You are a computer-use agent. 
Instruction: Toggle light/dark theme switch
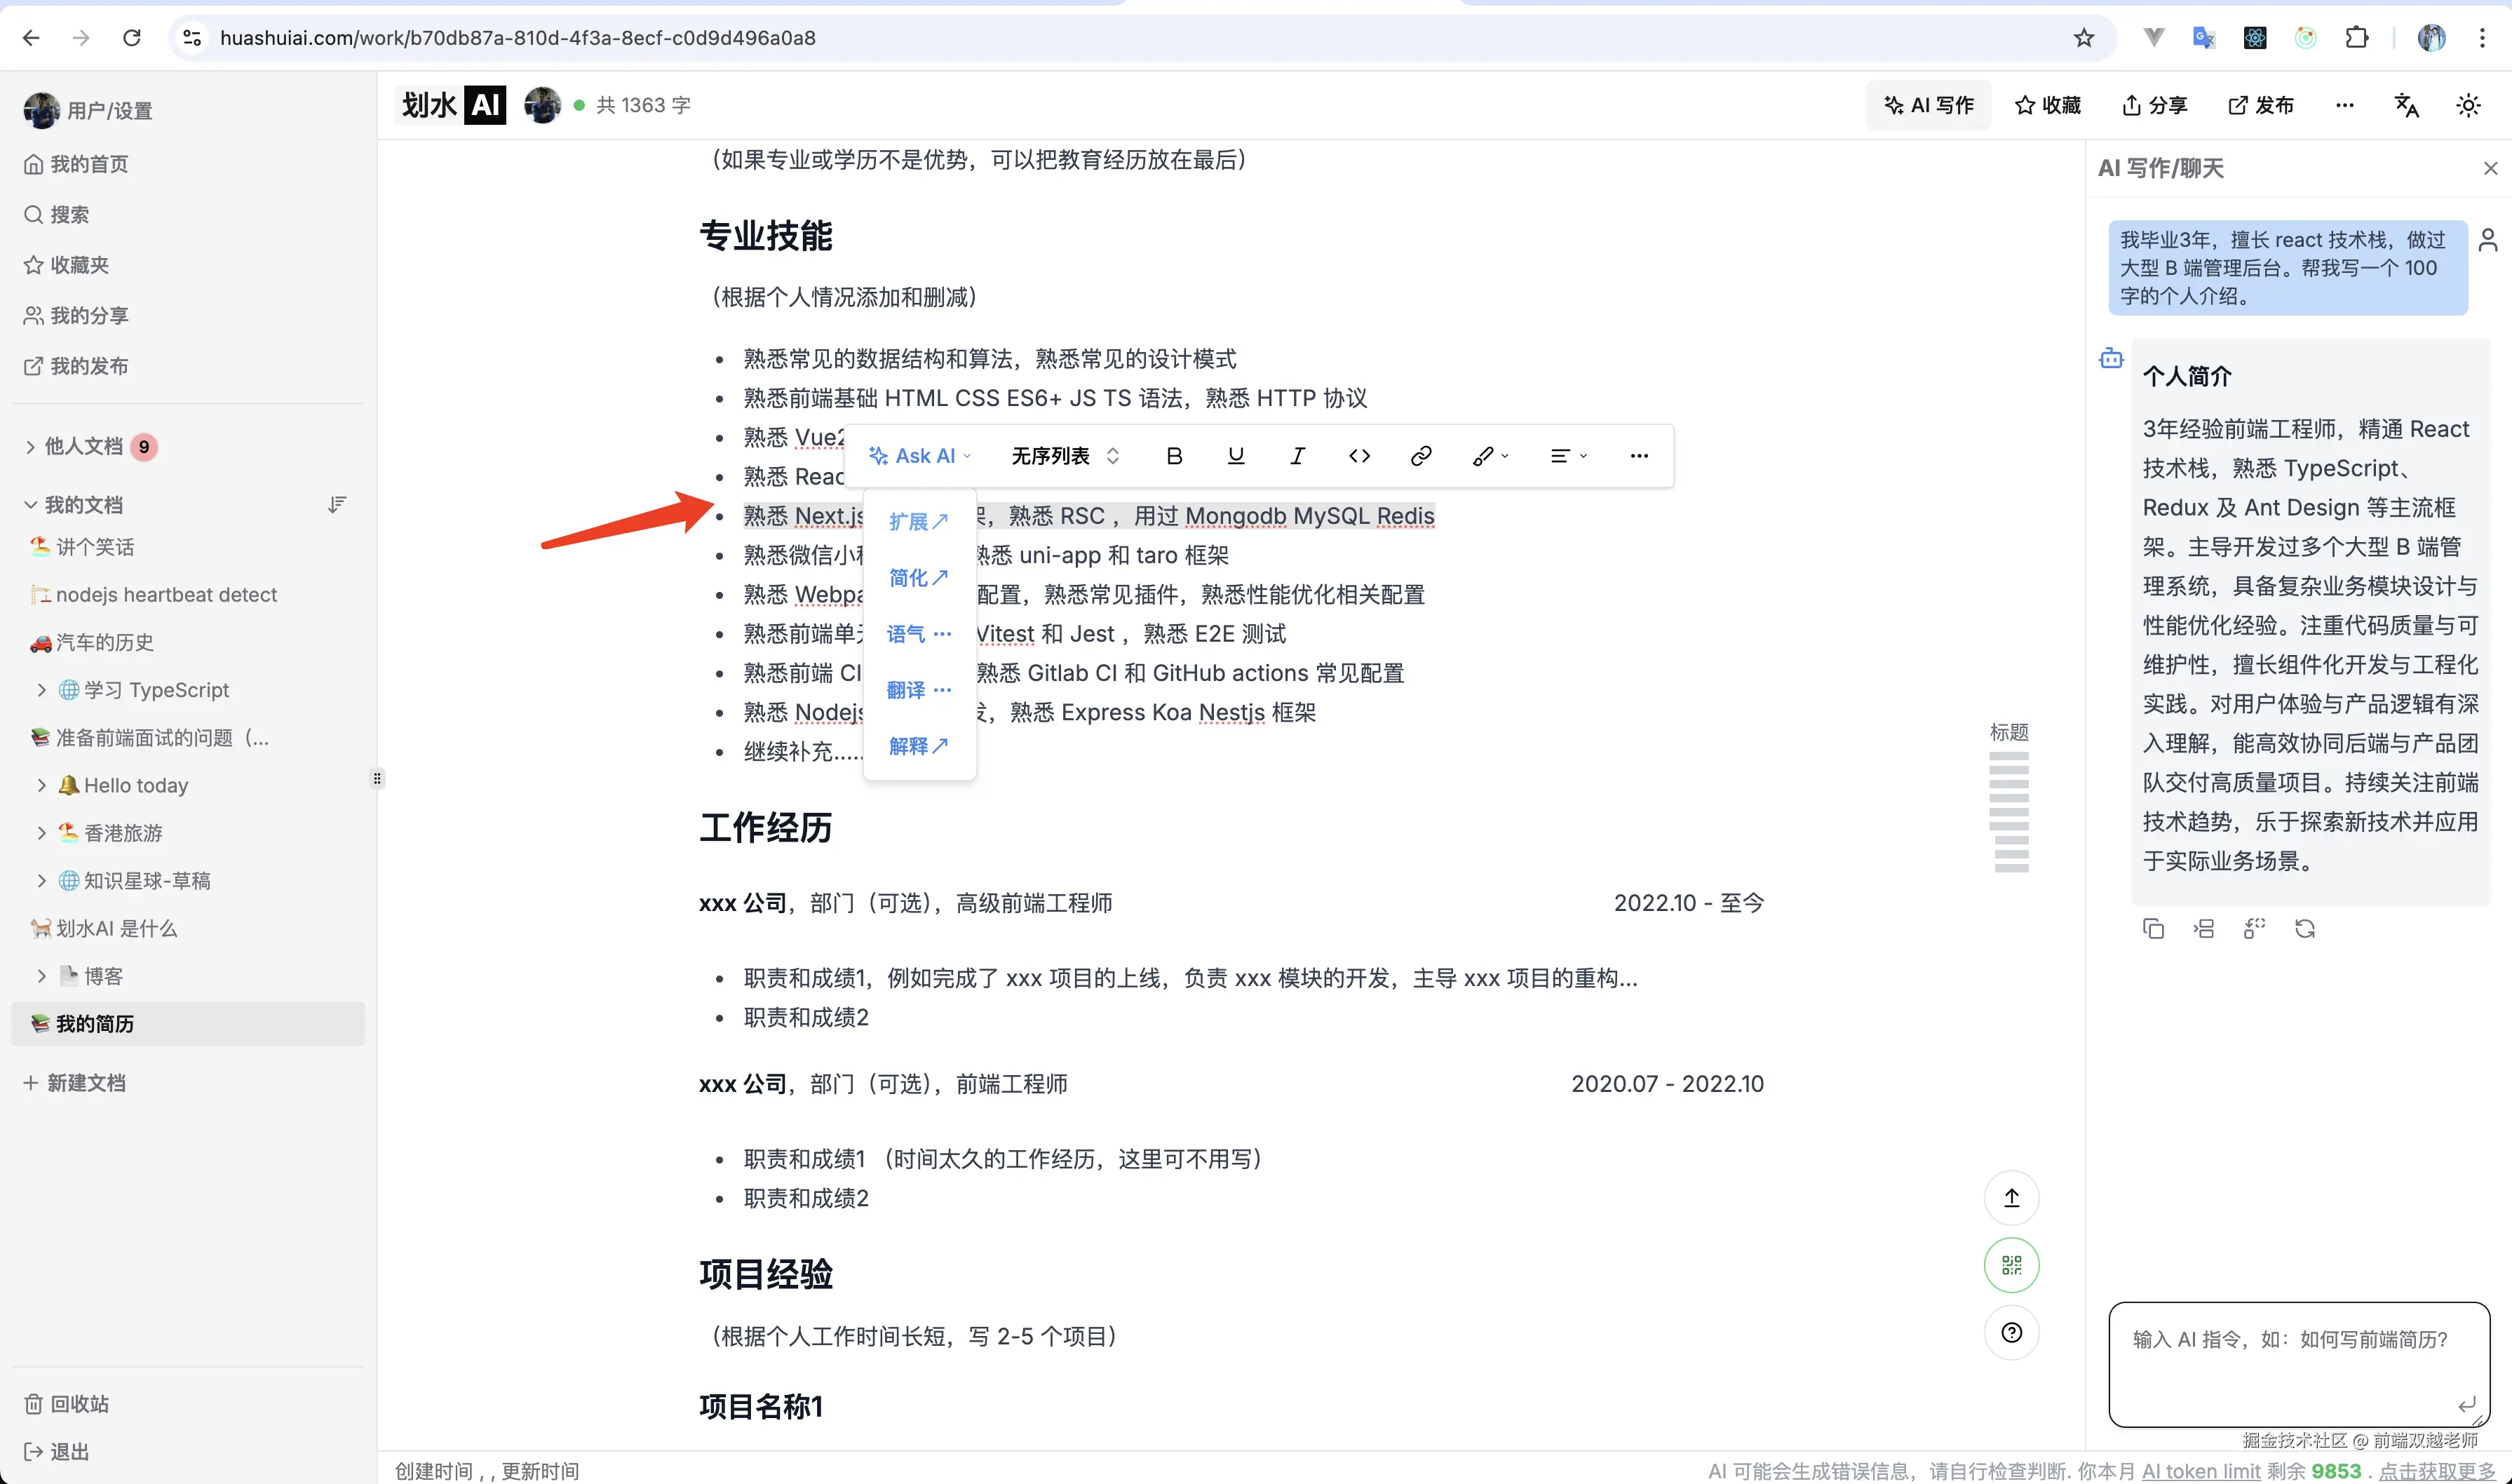tap(2468, 105)
